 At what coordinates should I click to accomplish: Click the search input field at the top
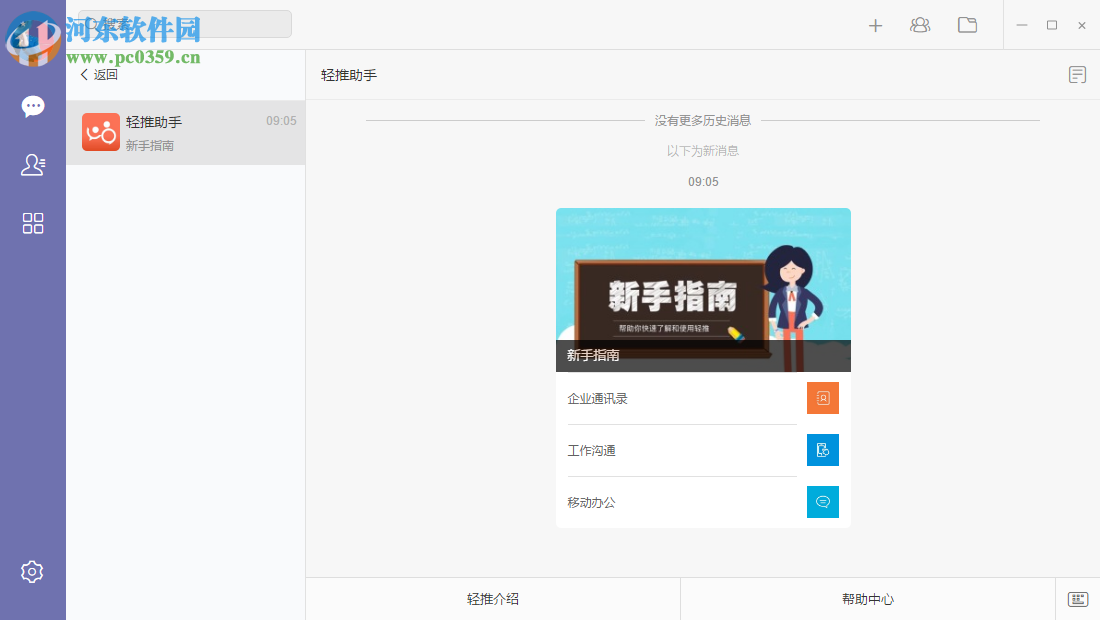185,23
